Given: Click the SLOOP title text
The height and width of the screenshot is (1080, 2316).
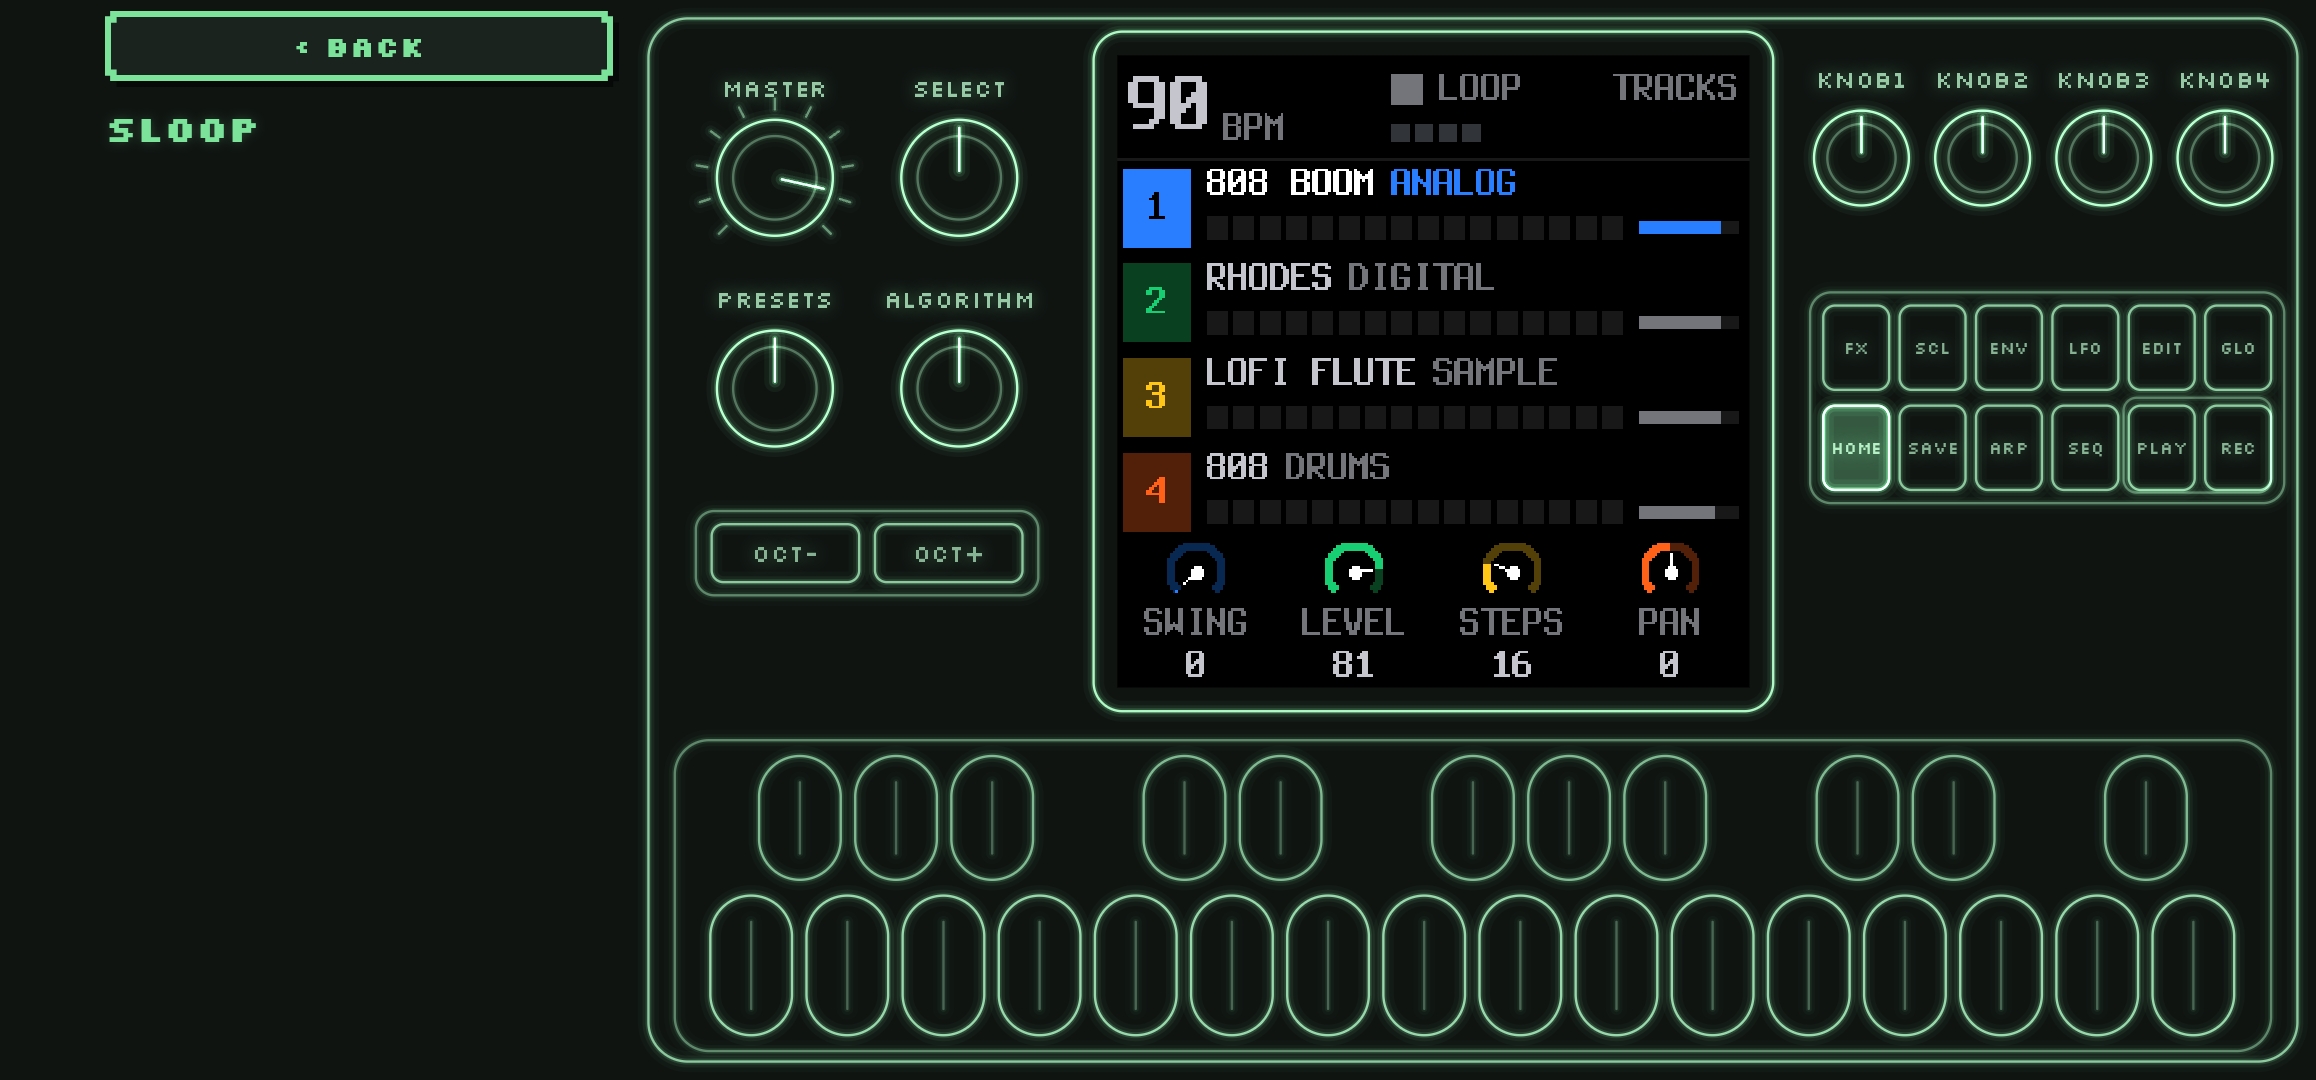Looking at the screenshot, I should click(x=183, y=130).
